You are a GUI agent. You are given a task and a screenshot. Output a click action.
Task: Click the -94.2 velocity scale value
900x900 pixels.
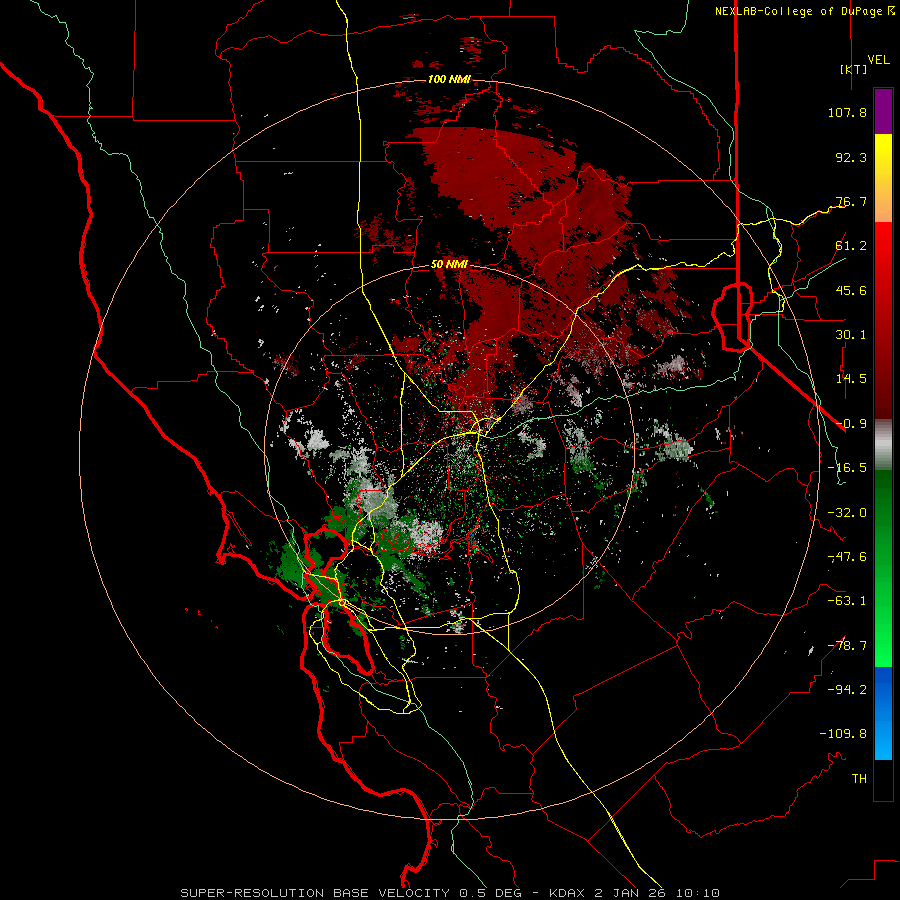tap(847, 690)
